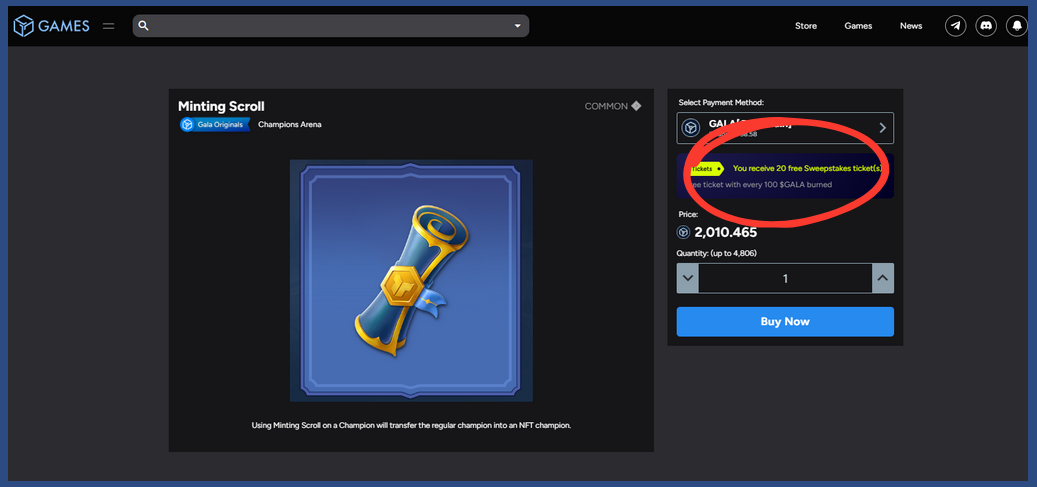
Task: Open the GALA payment method selector
Action: [x=785, y=128]
